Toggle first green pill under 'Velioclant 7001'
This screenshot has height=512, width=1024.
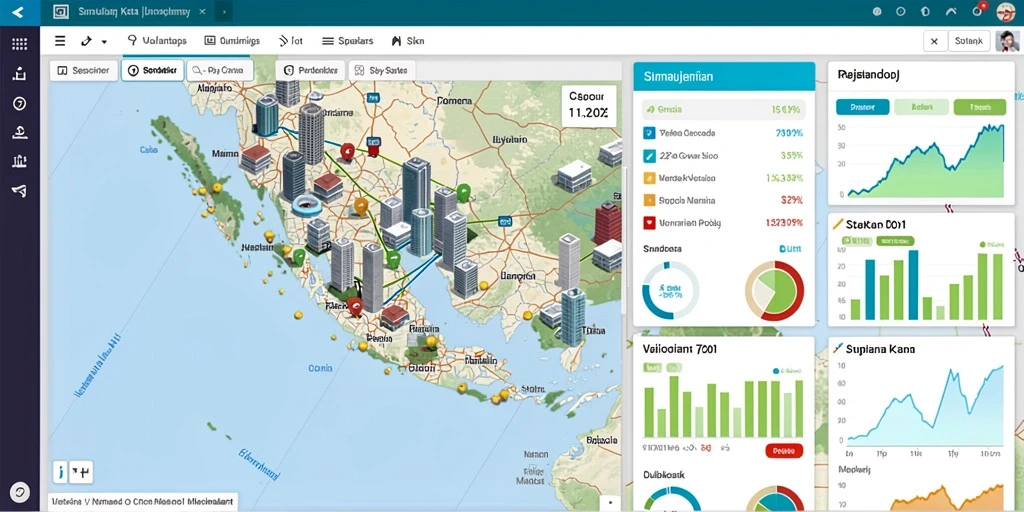[x=652, y=368]
